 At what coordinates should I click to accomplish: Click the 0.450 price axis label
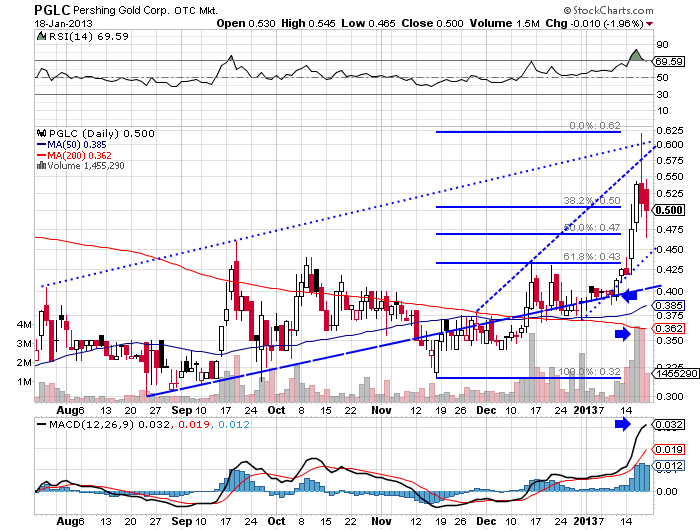click(670, 249)
